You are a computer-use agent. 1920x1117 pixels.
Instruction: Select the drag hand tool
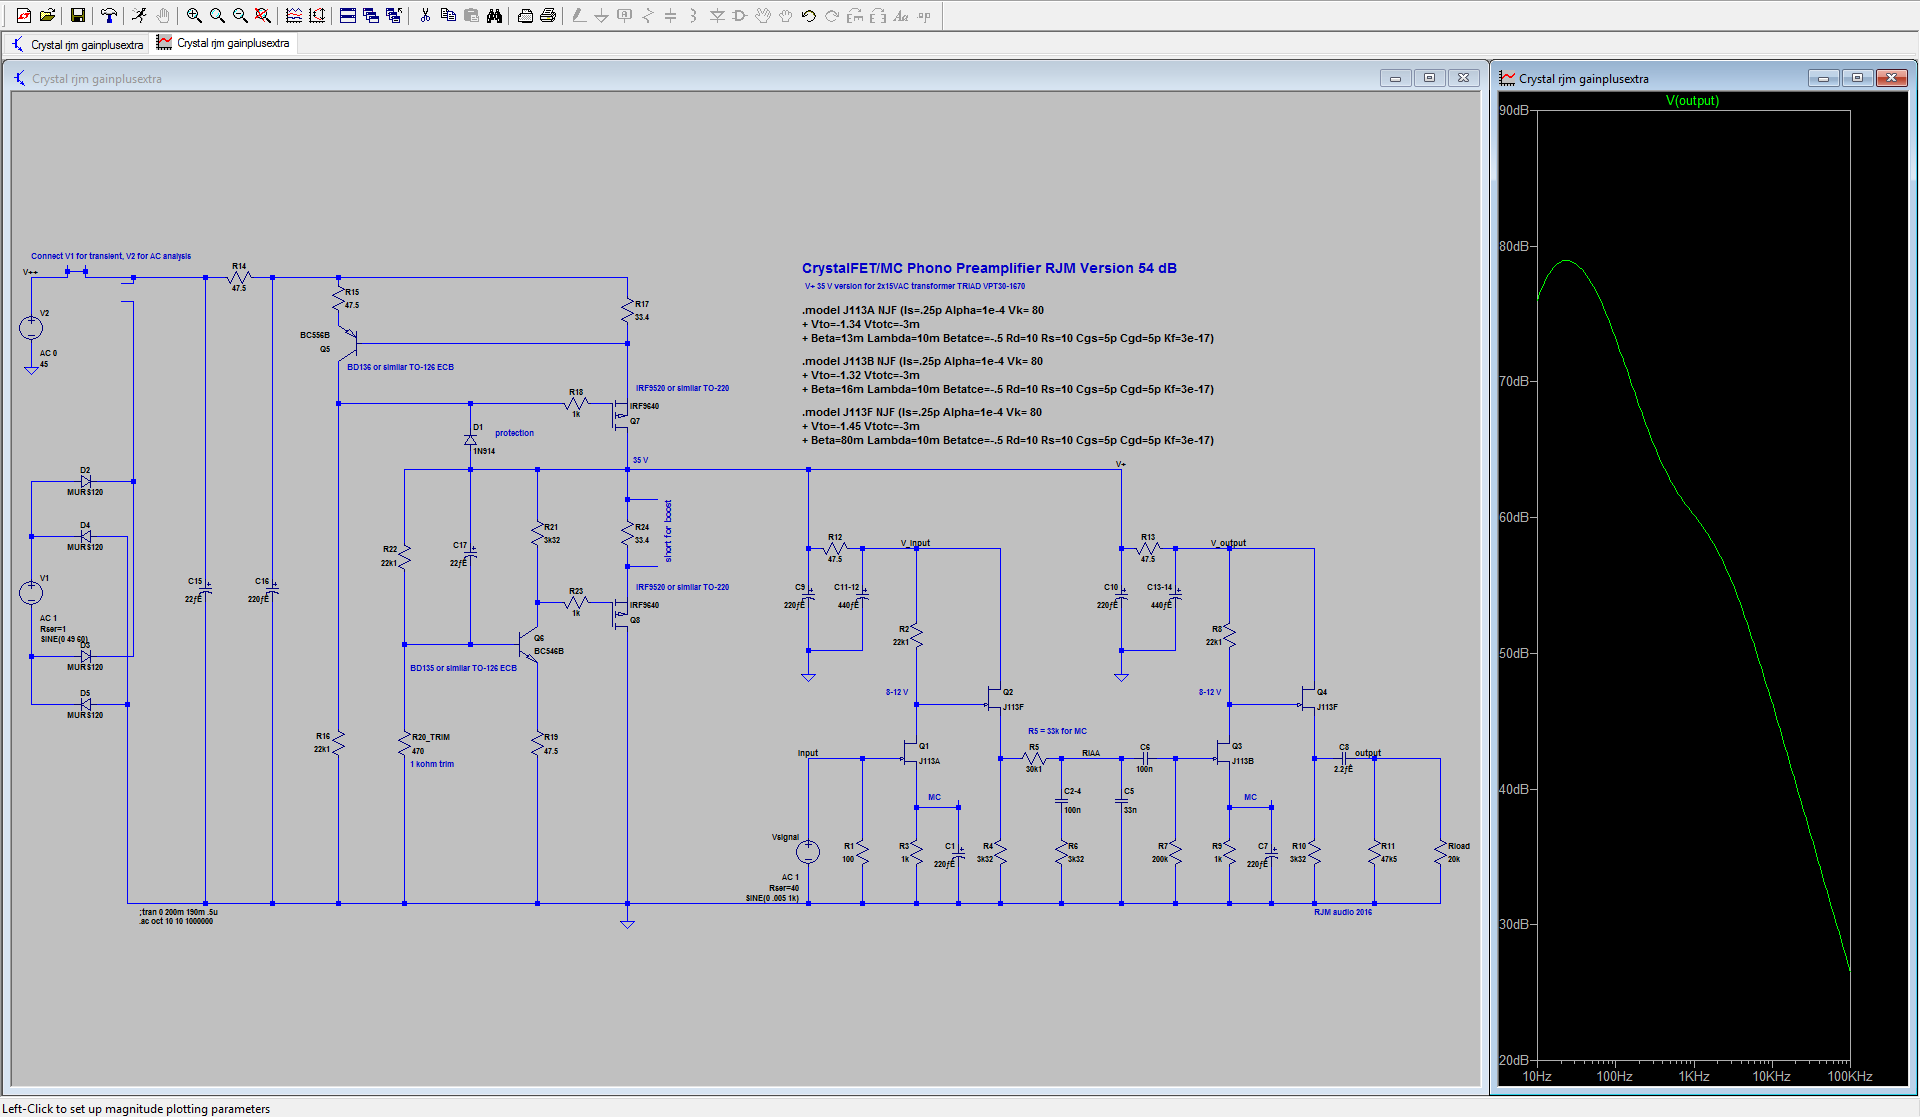click(x=786, y=15)
